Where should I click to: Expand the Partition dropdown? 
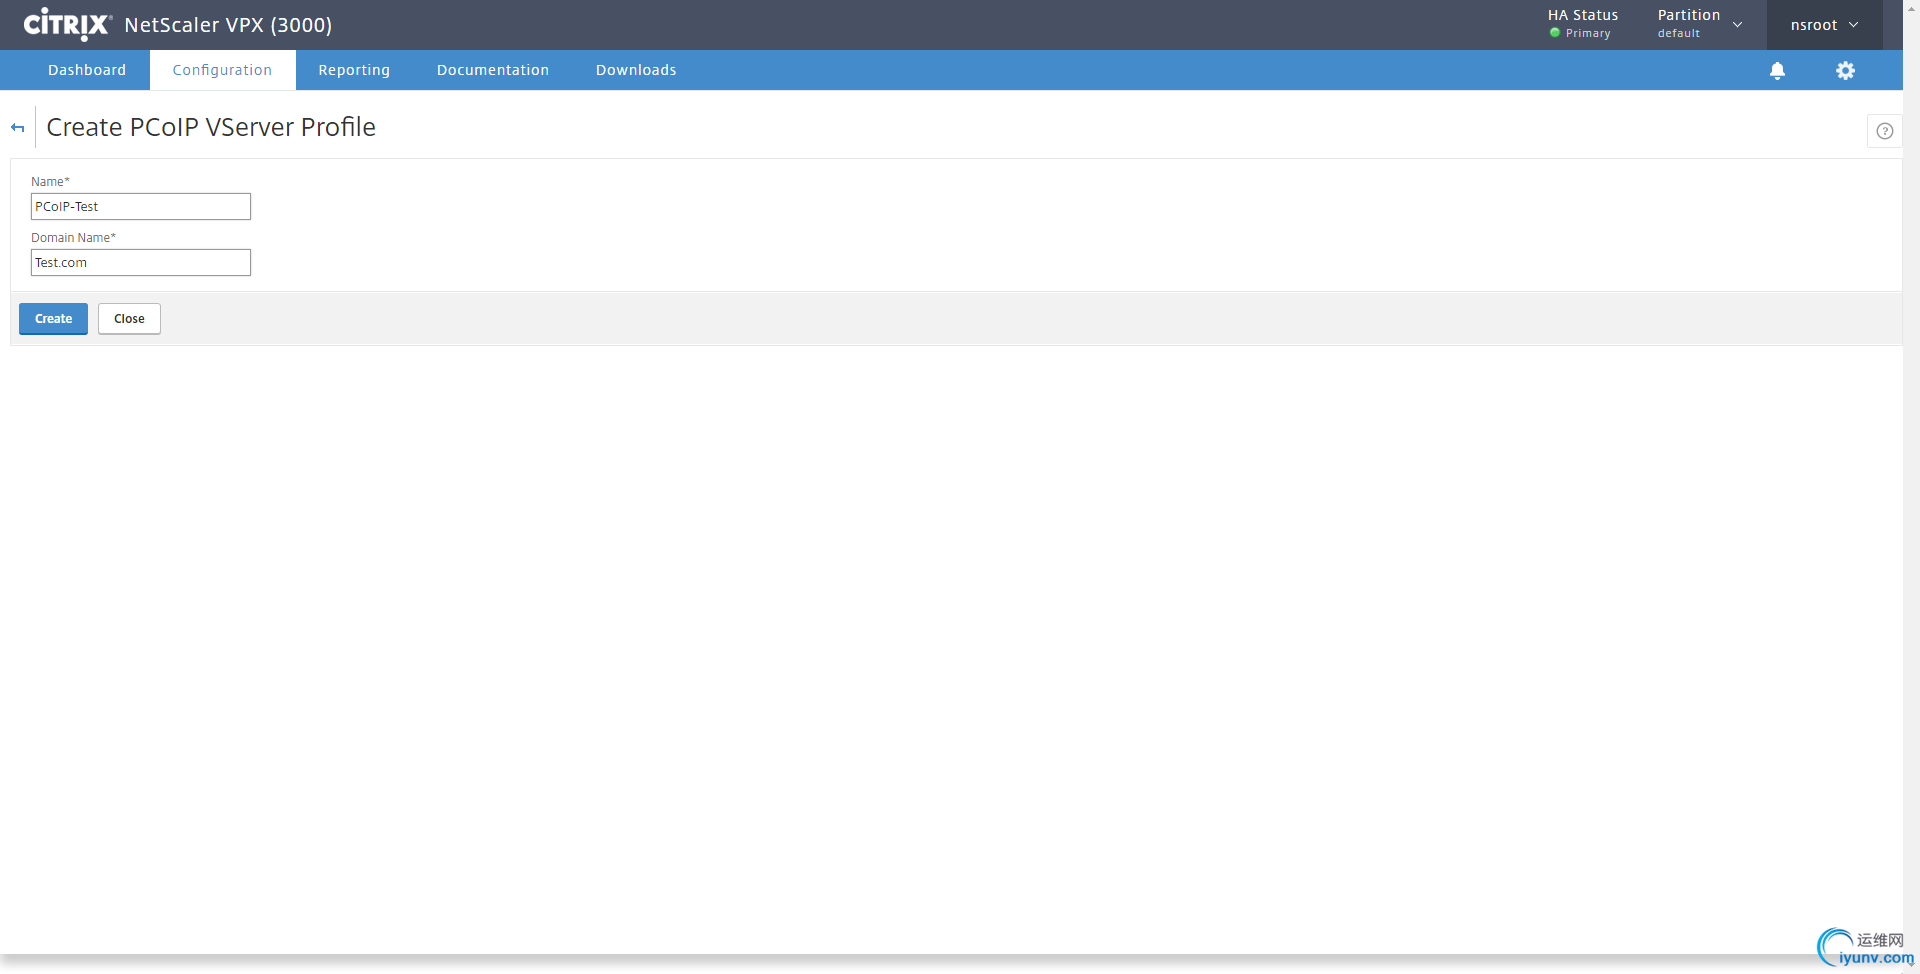1700,24
